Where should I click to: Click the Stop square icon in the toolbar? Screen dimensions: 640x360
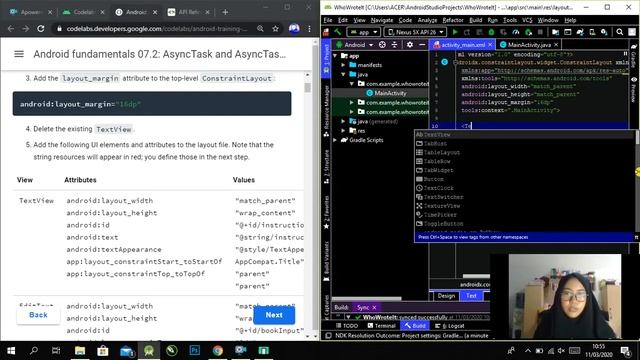(x=540, y=32)
